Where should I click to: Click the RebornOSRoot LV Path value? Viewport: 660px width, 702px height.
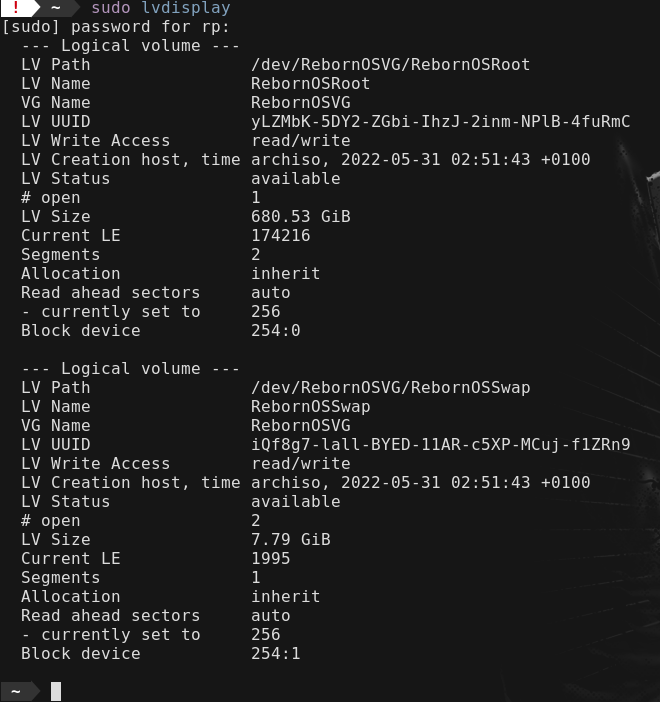click(x=390, y=65)
